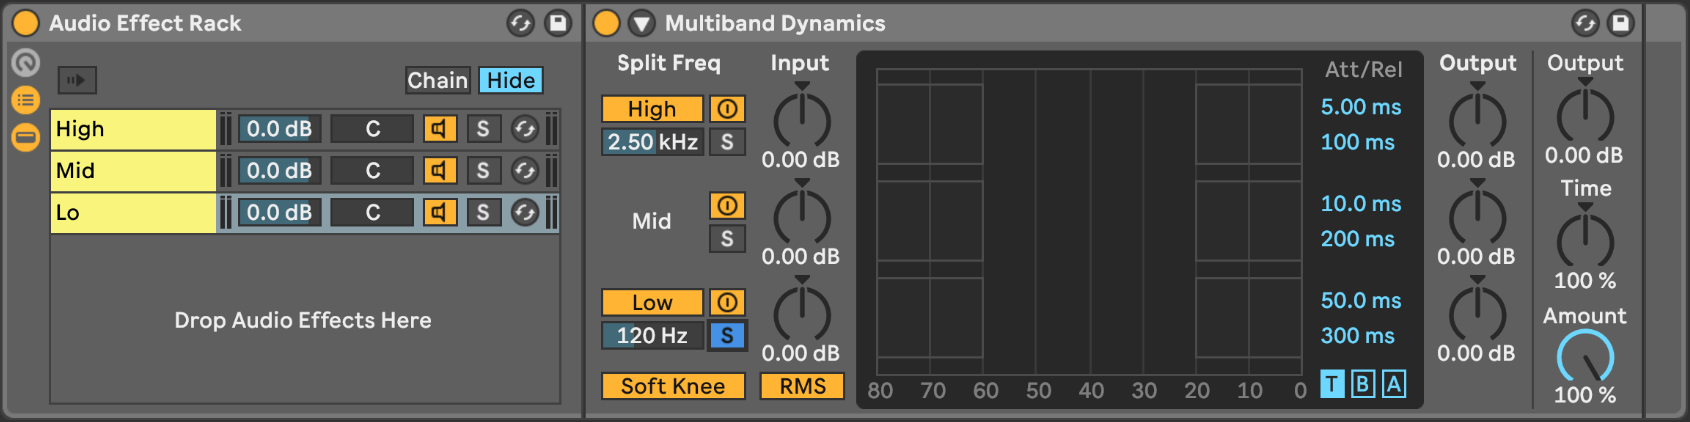
Task: Click Low band attack 50.0 ms
Action: [x=1361, y=301]
